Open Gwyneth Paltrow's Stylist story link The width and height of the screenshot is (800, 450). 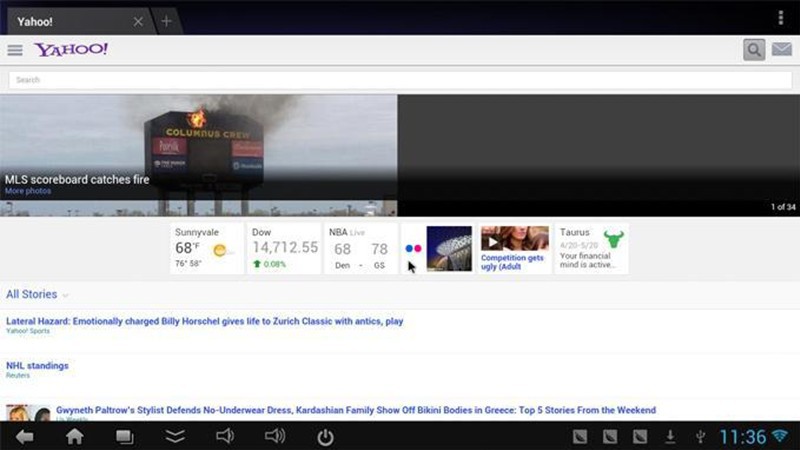(x=356, y=410)
